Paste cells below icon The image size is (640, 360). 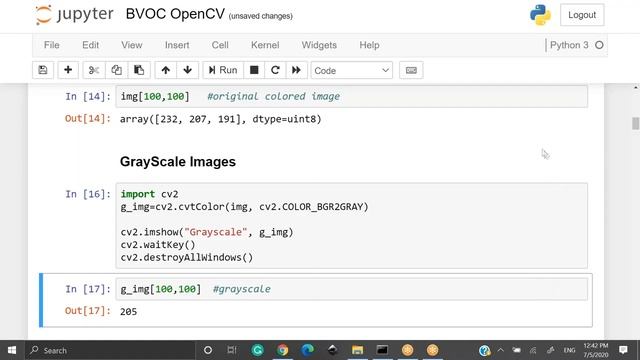pyautogui.click(x=139, y=70)
